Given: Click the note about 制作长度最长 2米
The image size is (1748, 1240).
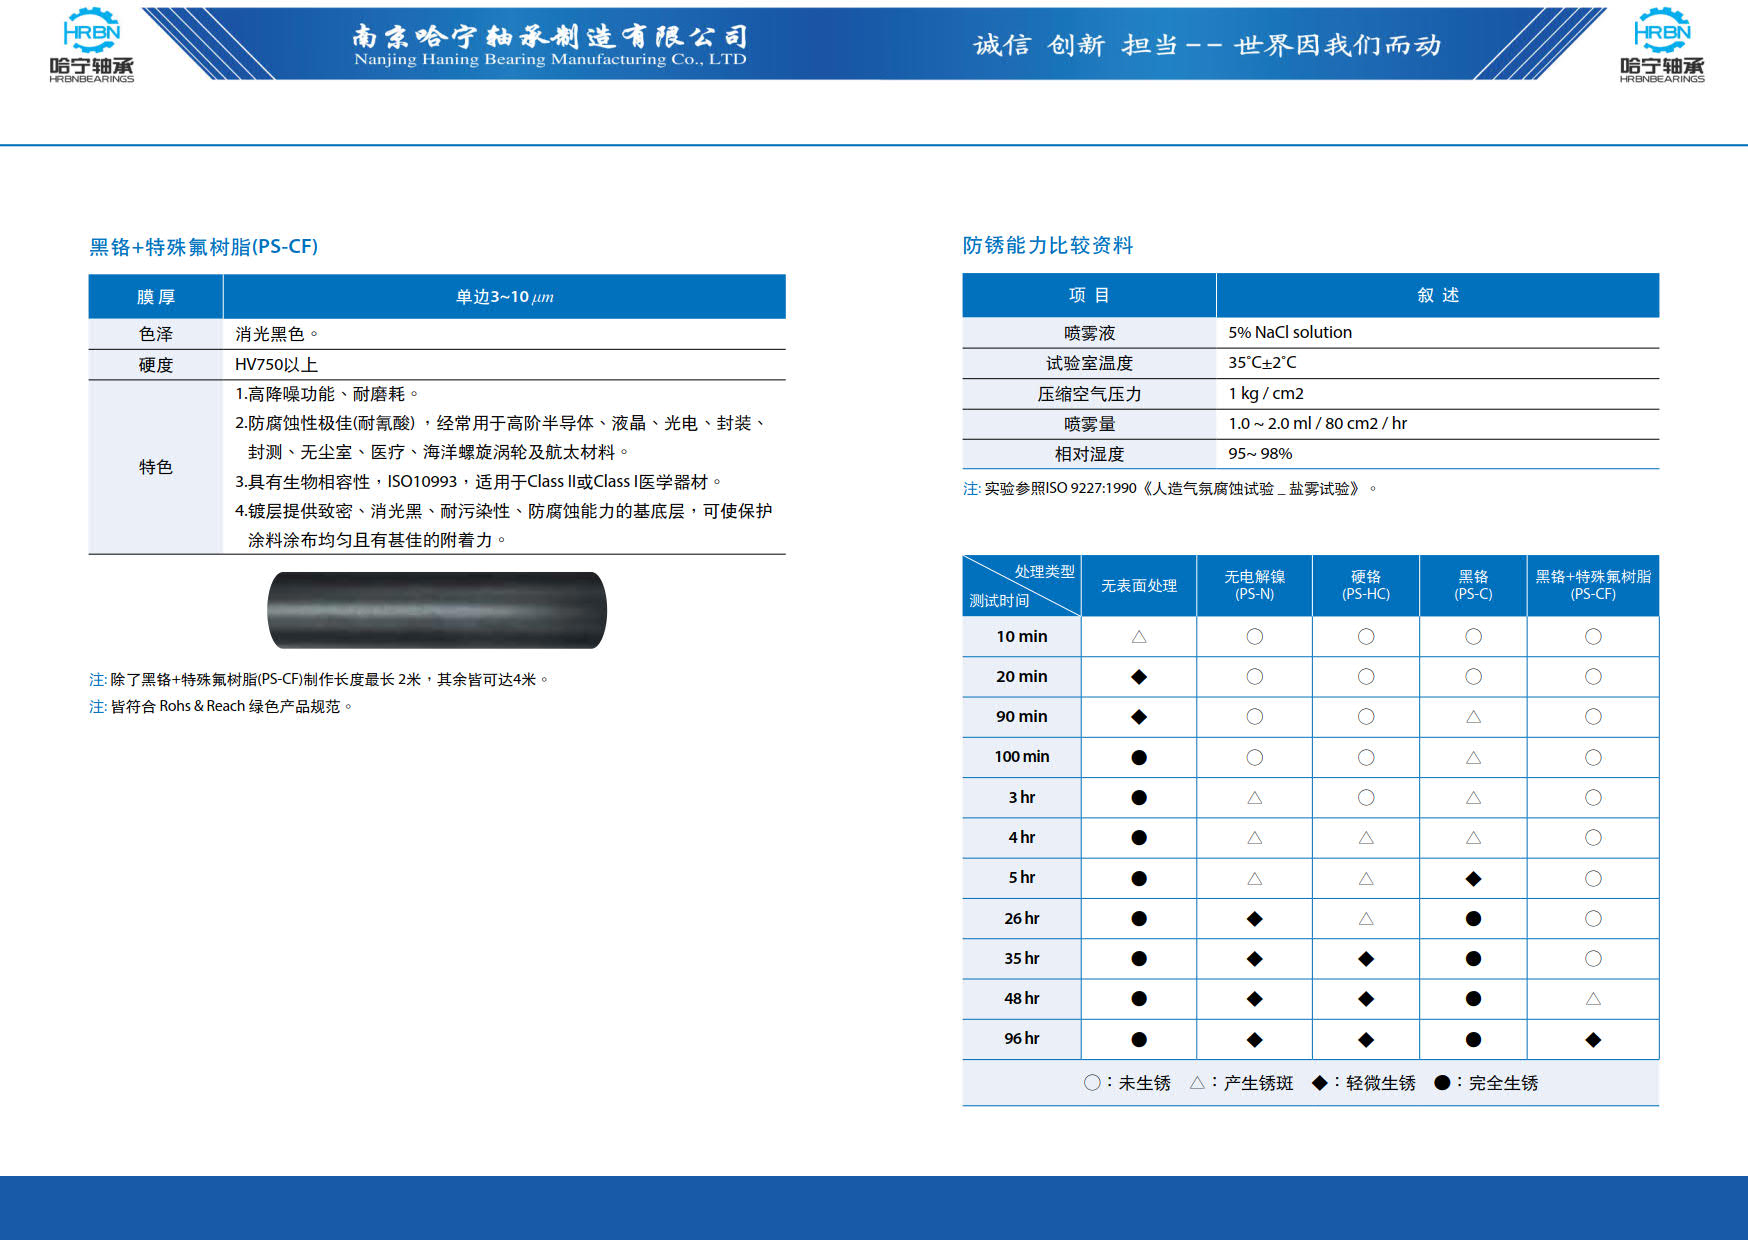Looking at the screenshot, I should [x=319, y=679].
